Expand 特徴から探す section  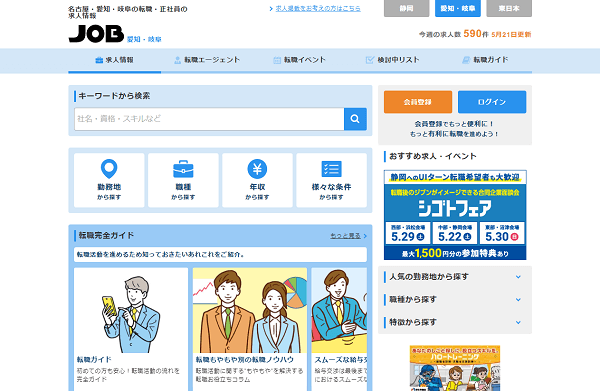coord(455,322)
